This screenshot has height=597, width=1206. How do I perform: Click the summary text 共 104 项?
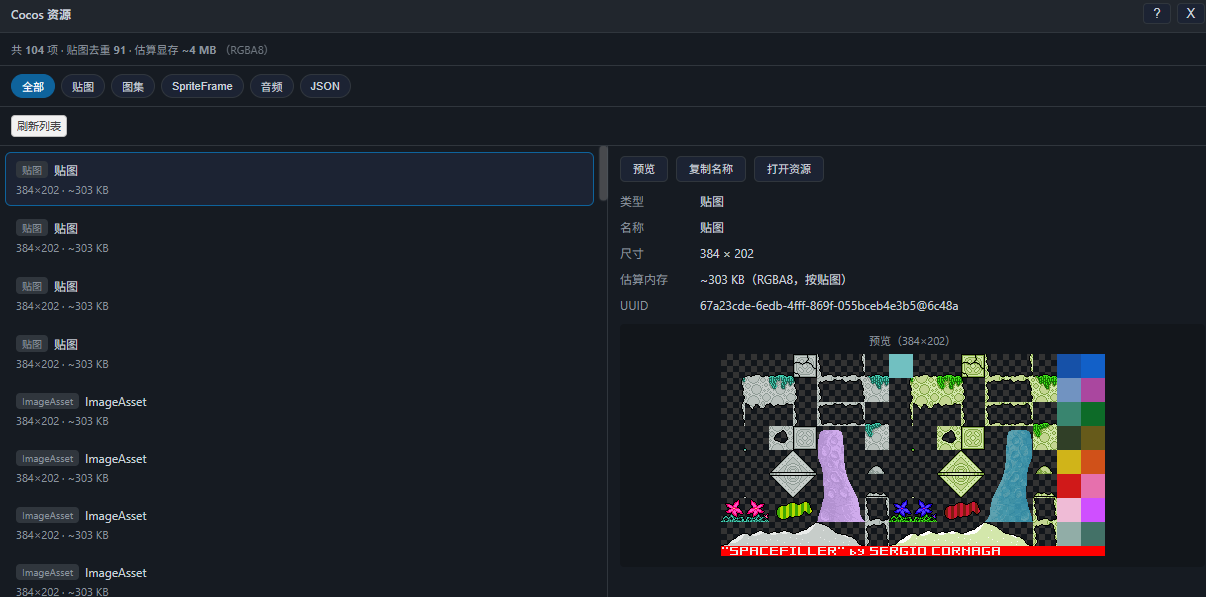[x=34, y=50]
